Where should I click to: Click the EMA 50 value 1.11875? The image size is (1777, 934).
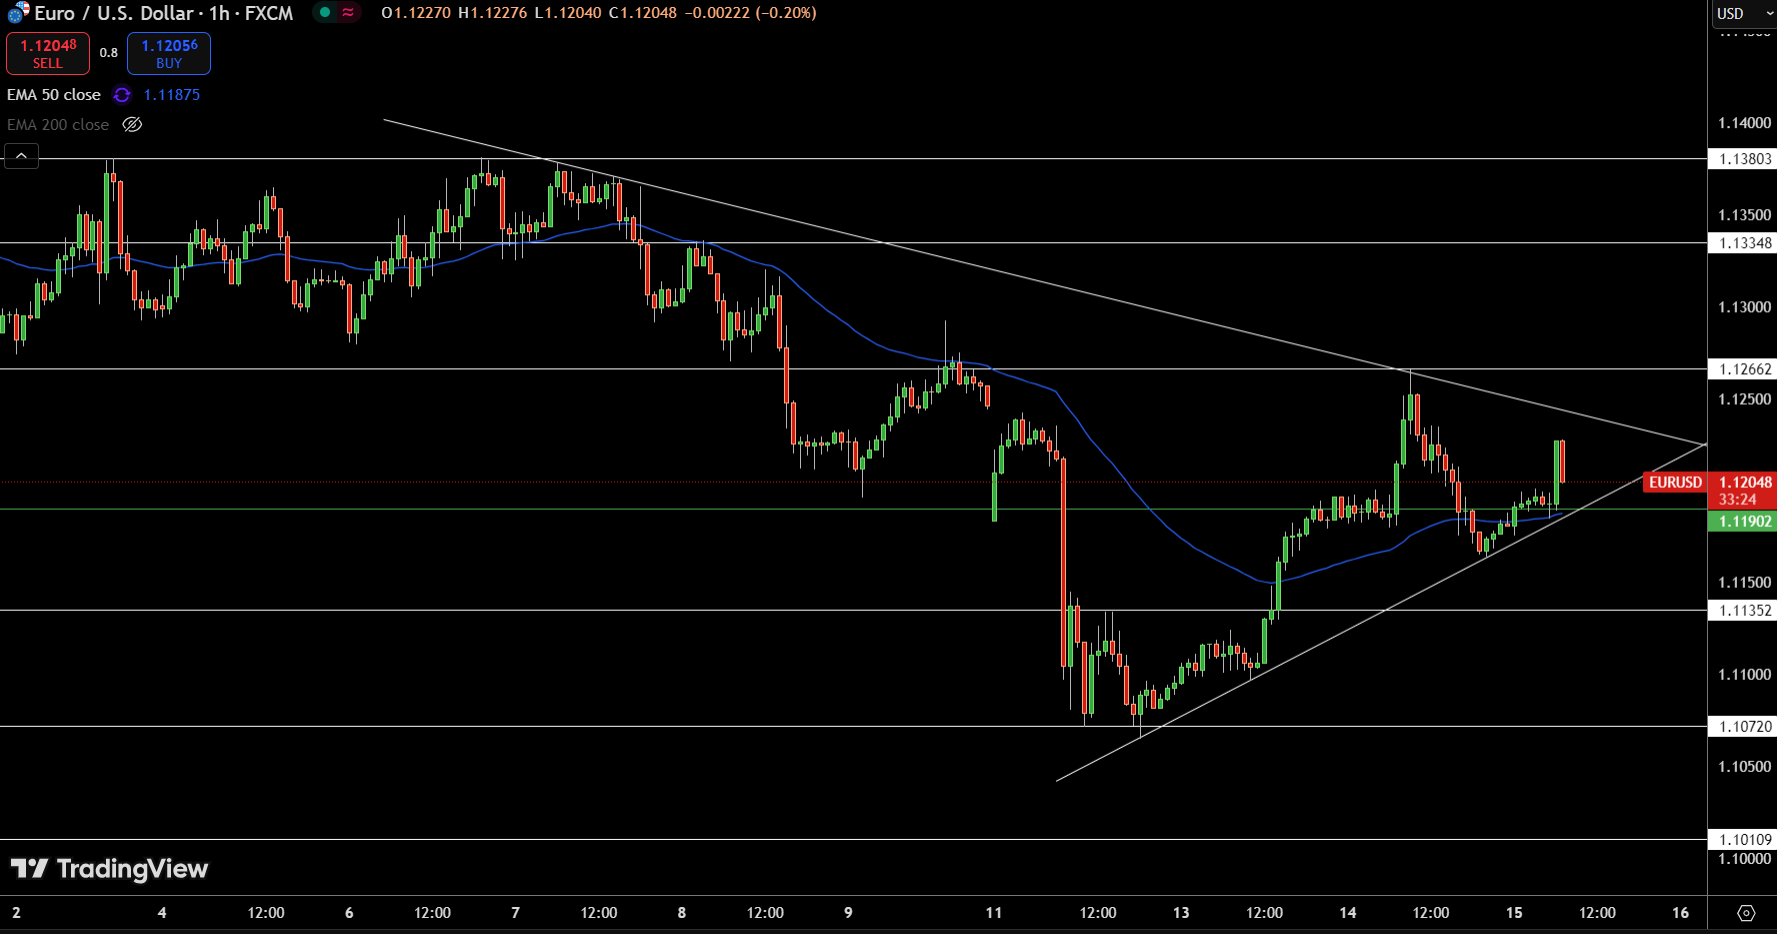pos(172,95)
